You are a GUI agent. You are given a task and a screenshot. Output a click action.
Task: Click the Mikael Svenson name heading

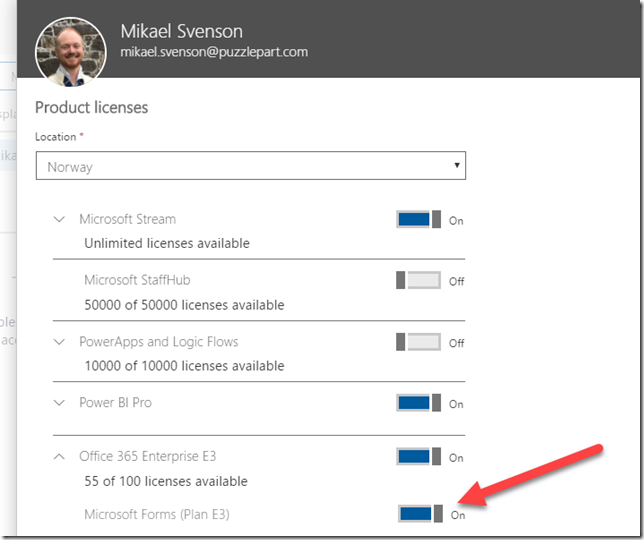point(182,32)
